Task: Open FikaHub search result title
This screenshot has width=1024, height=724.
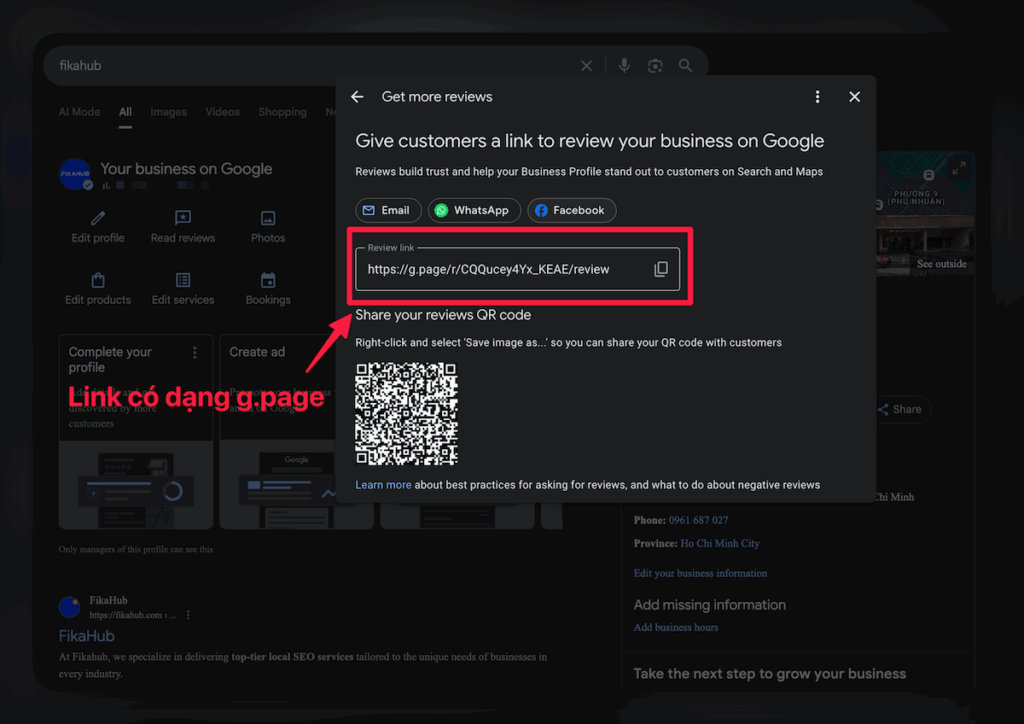Action: (x=86, y=636)
